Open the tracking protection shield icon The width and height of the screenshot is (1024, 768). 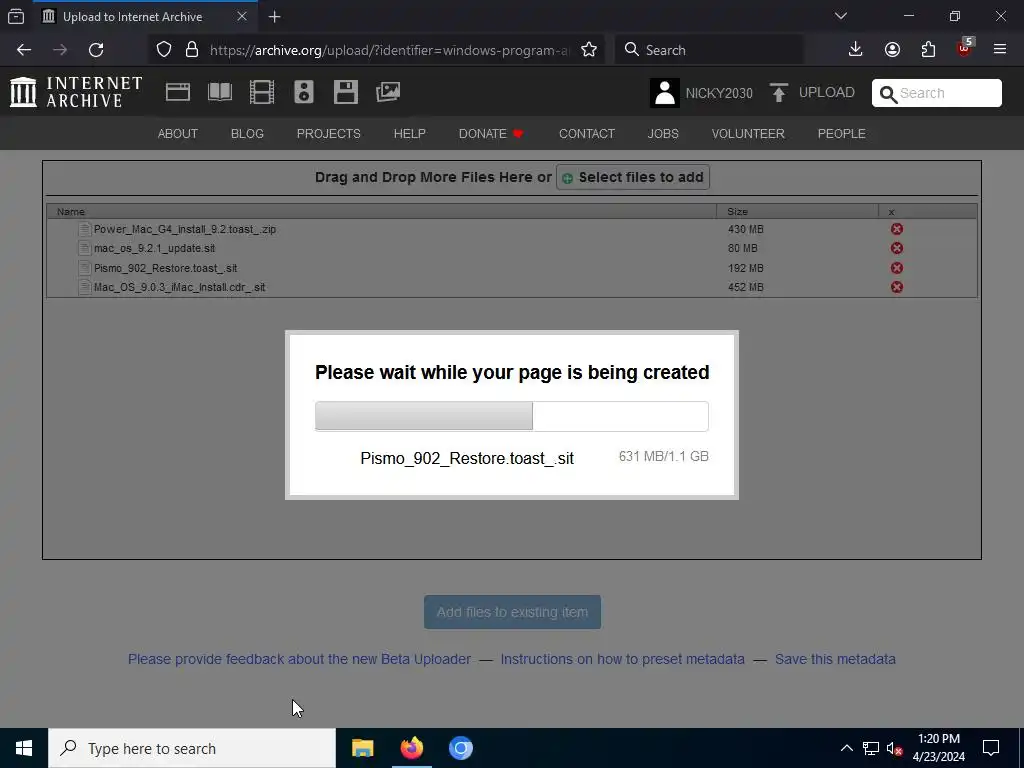pyautogui.click(x=164, y=50)
